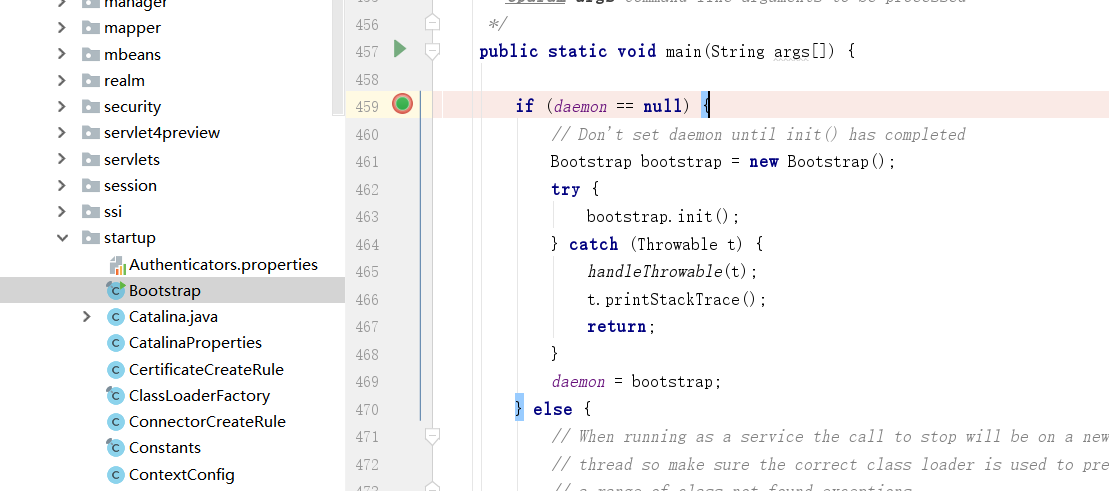Screen dimensions: 1109x491
Task: Click the mbeans folder icon
Action: click(91, 54)
